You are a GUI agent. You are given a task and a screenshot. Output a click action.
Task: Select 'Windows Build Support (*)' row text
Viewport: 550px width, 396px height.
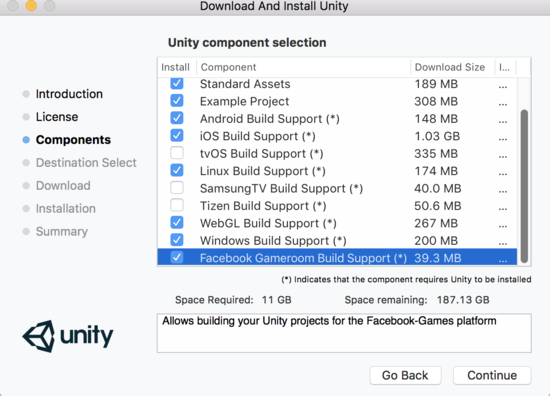(273, 241)
